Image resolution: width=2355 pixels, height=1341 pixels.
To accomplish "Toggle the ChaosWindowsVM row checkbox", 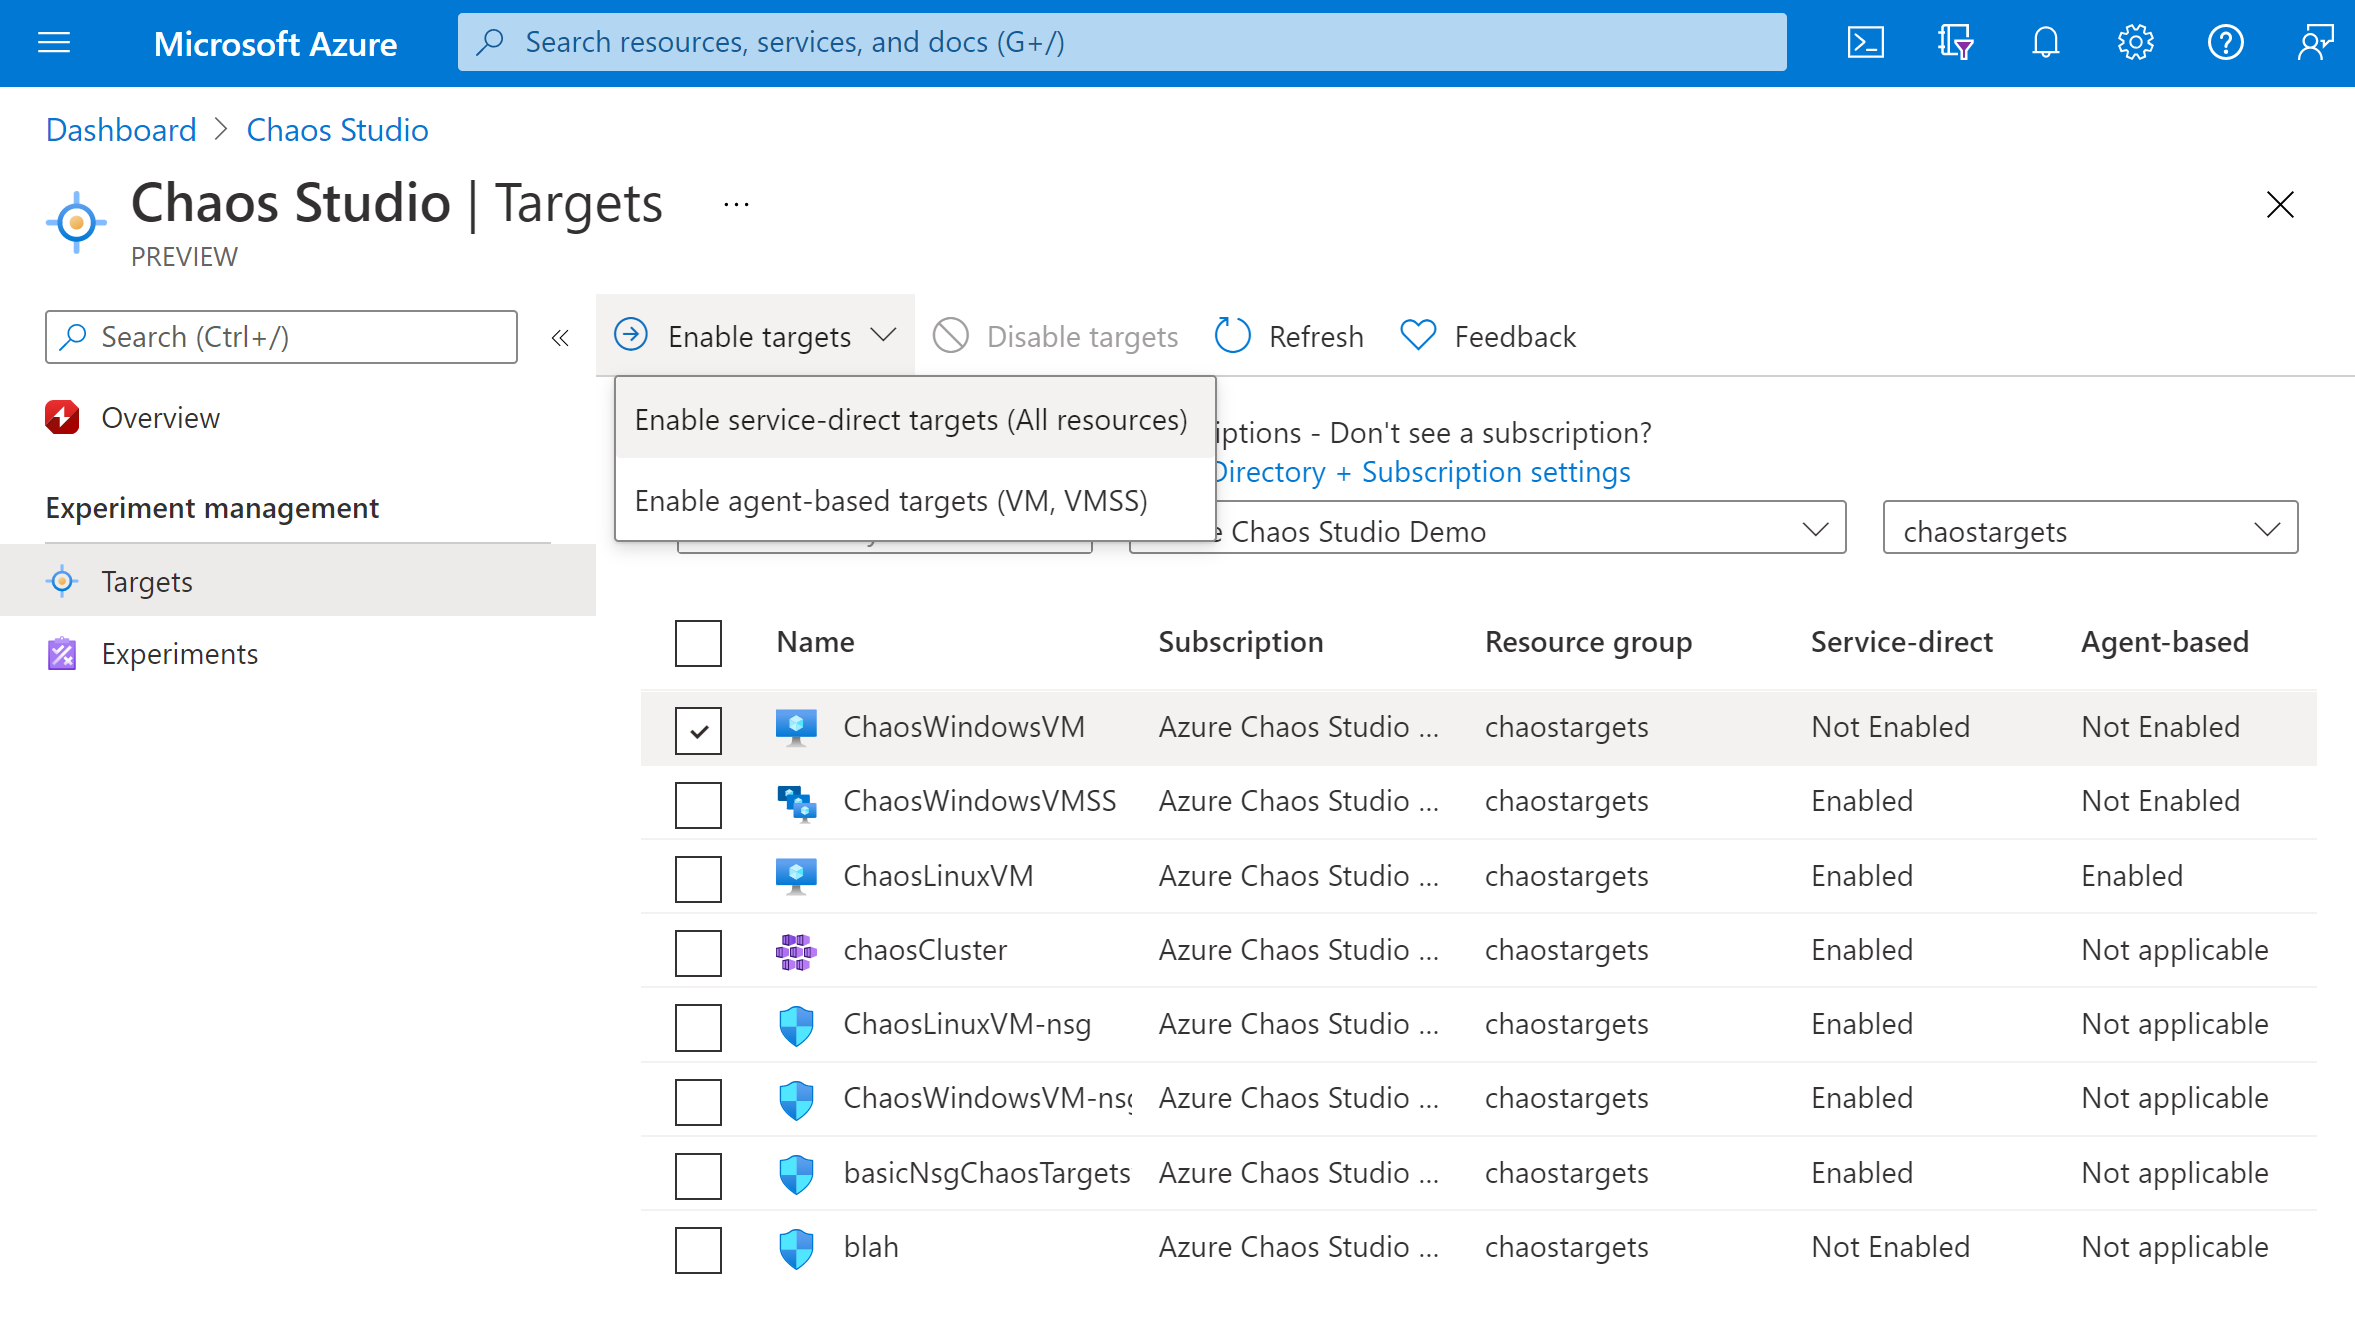I will [x=699, y=730].
